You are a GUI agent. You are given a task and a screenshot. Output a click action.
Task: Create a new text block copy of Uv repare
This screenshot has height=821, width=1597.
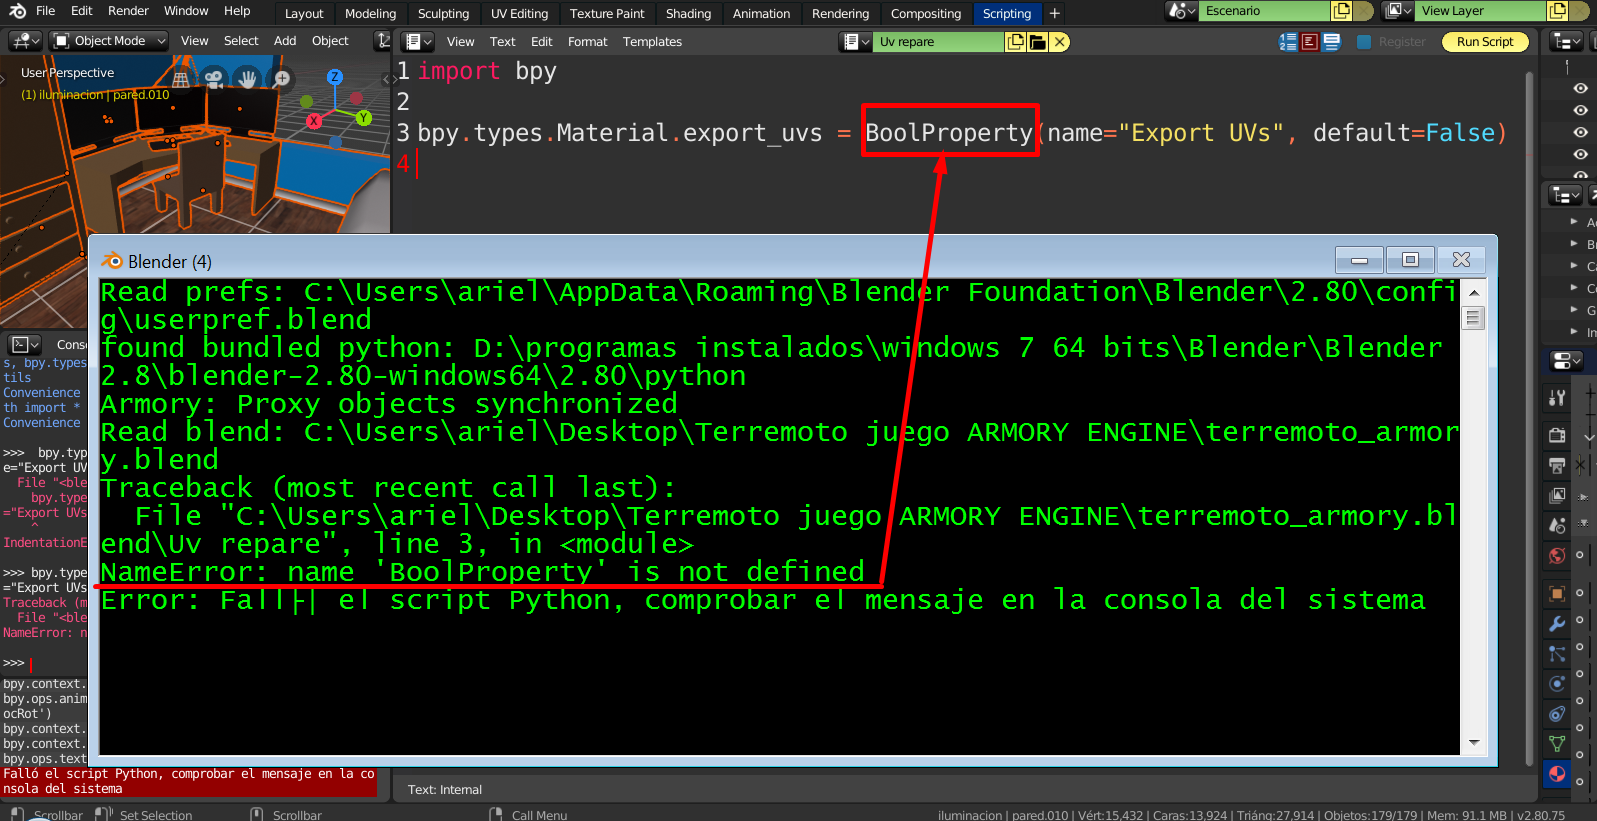(1016, 41)
